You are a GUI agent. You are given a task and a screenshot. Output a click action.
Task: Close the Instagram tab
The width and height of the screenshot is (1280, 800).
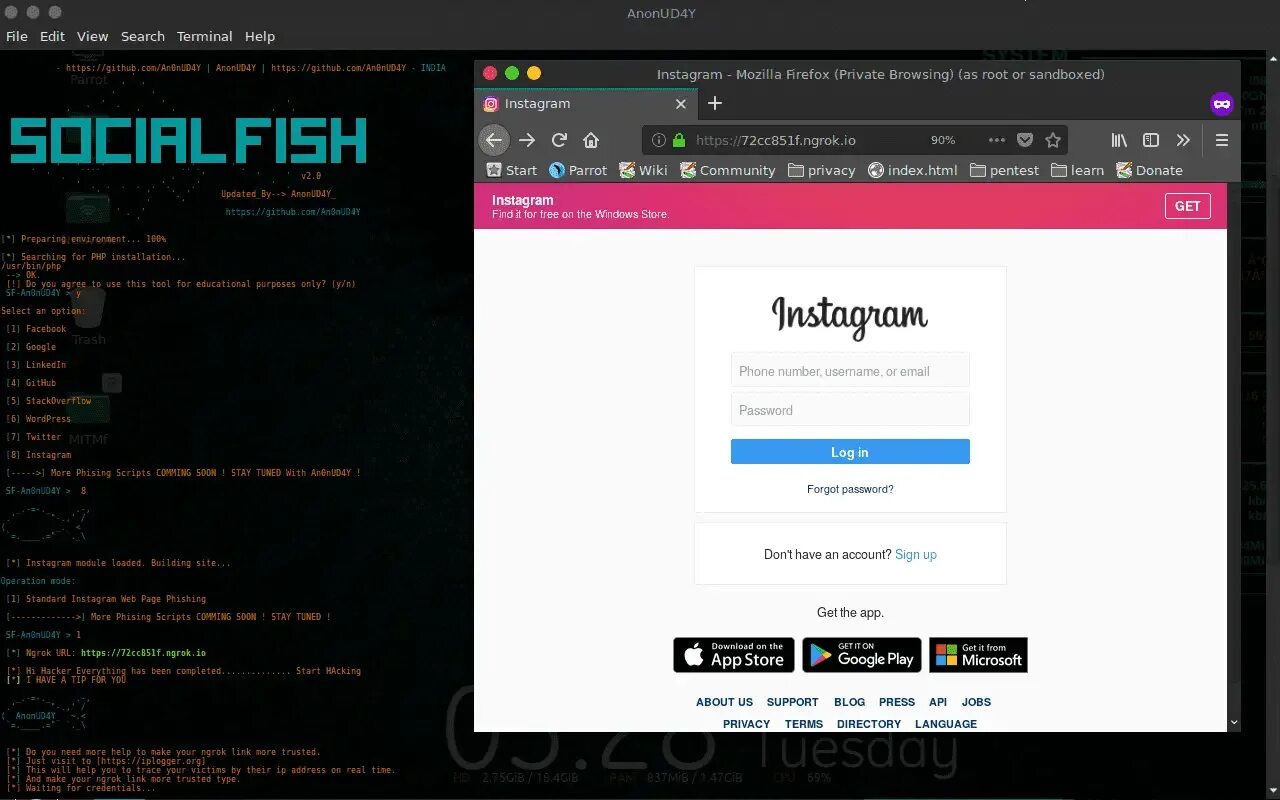[681, 104]
